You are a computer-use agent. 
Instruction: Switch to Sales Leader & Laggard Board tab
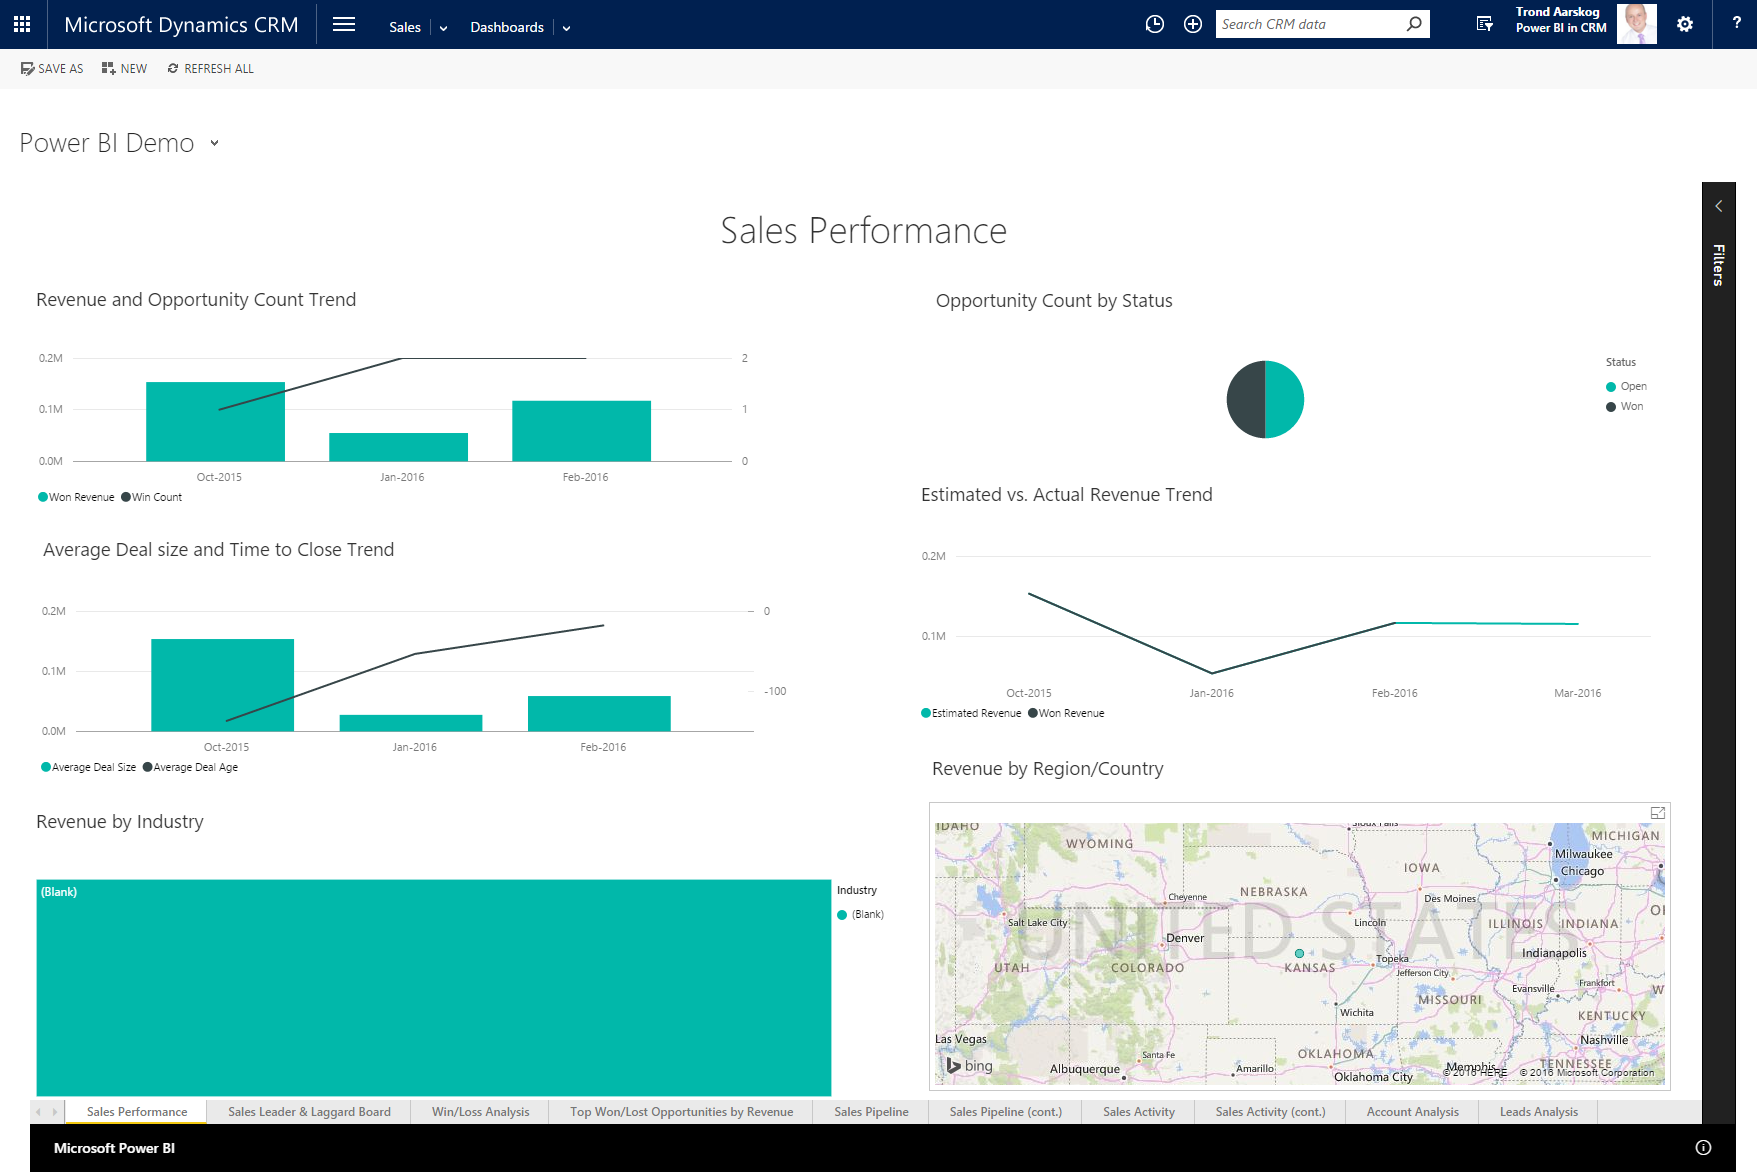point(309,1112)
